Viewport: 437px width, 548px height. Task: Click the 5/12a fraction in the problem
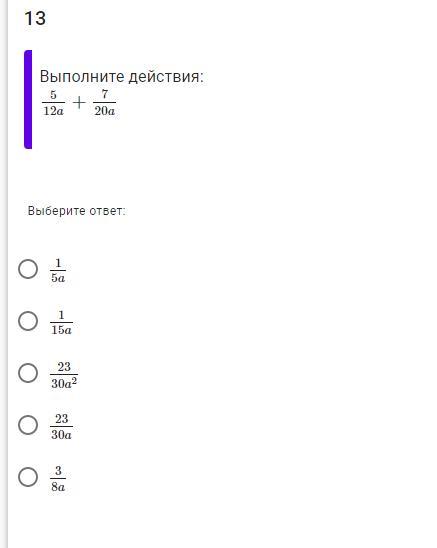point(53,103)
